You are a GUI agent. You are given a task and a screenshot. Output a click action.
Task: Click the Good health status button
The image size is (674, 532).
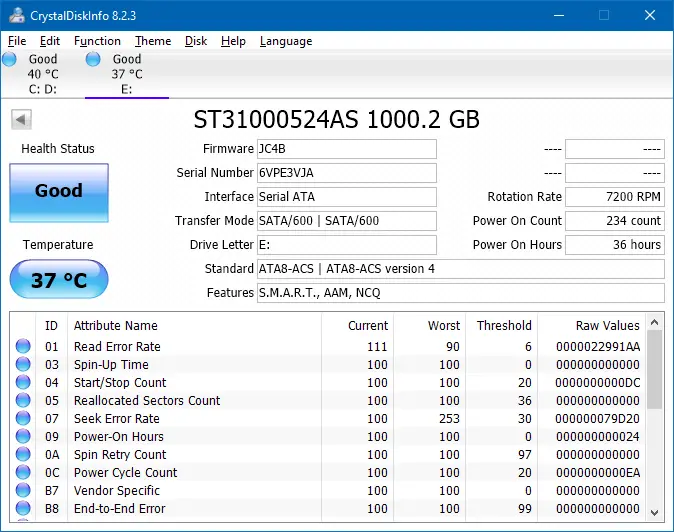pyautogui.click(x=59, y=193)
